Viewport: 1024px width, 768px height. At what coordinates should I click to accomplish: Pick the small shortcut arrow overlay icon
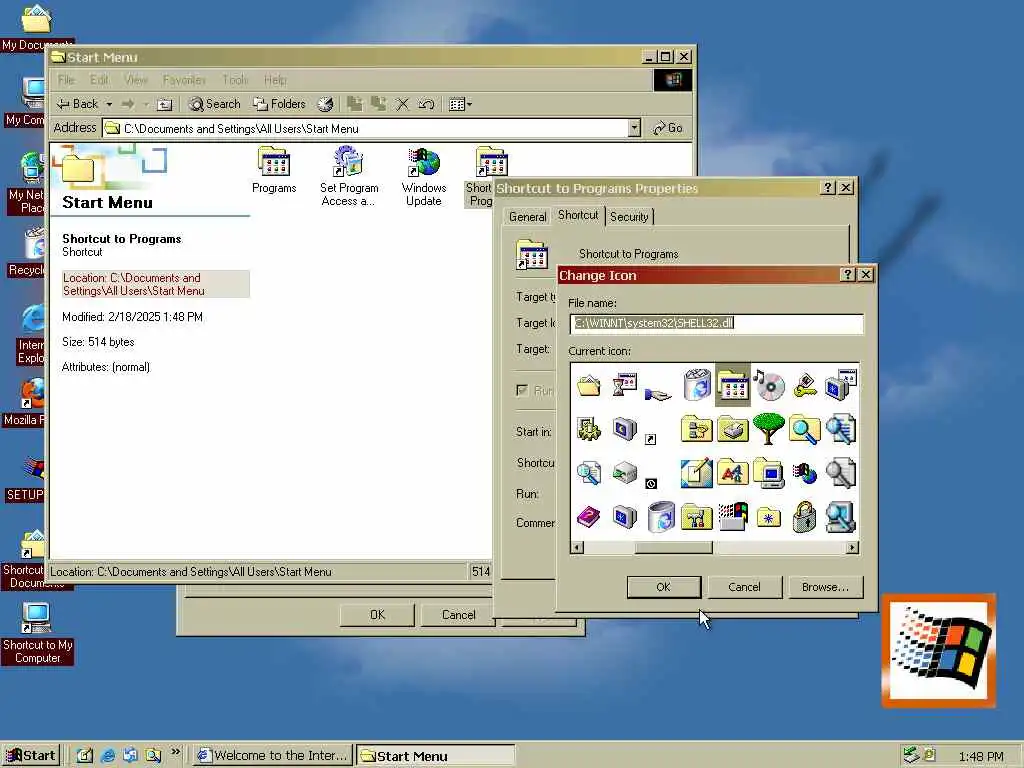650,440
